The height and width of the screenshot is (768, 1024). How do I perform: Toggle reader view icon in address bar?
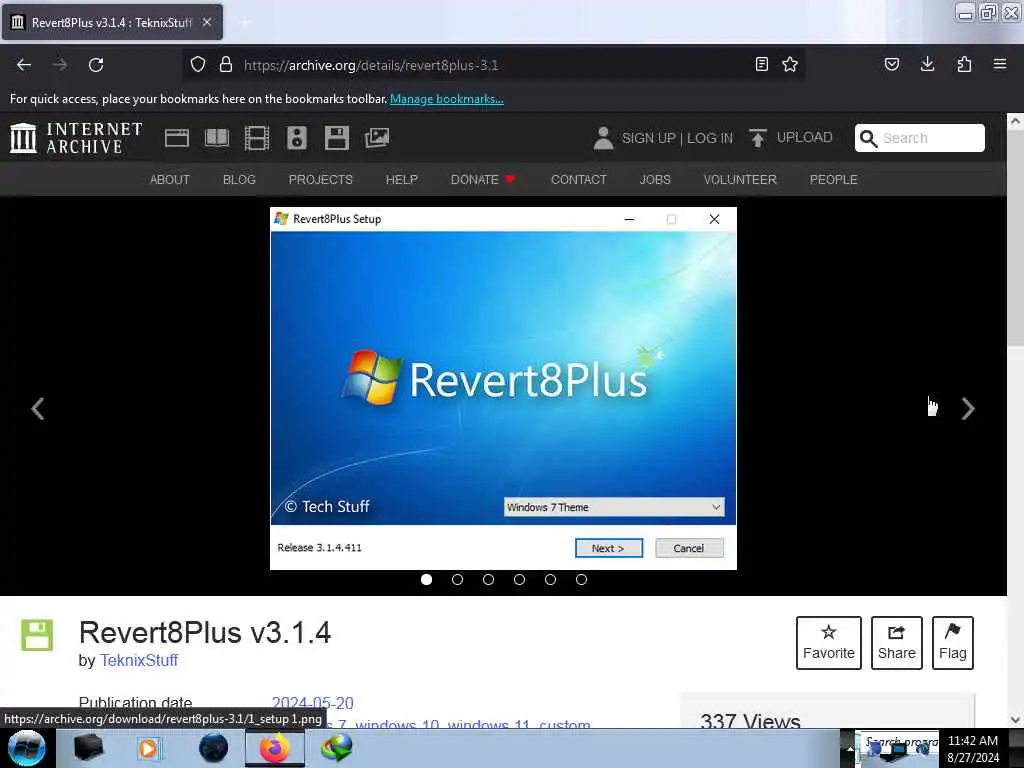tap(761, 64)
